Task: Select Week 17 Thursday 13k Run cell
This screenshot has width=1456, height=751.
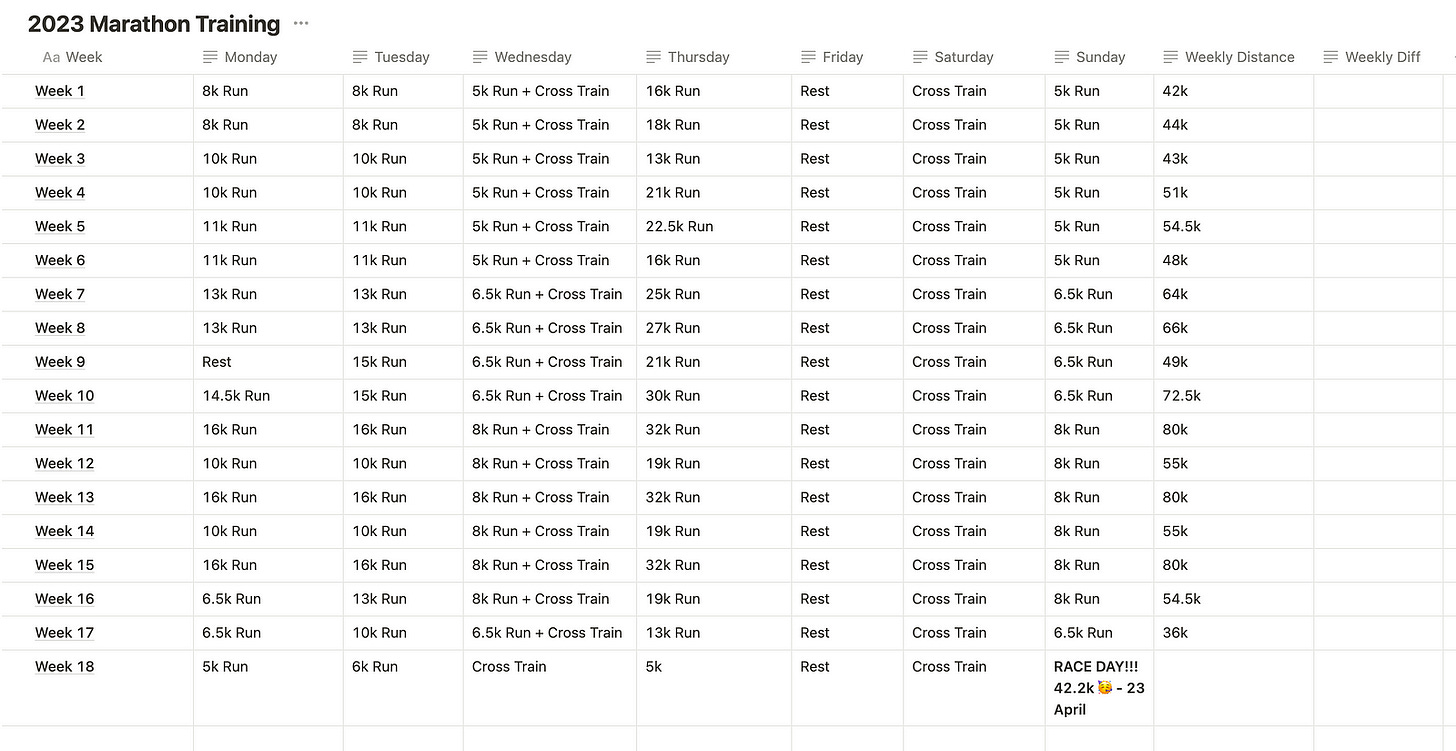Action: pyautogui.click(x=714, y=633)
